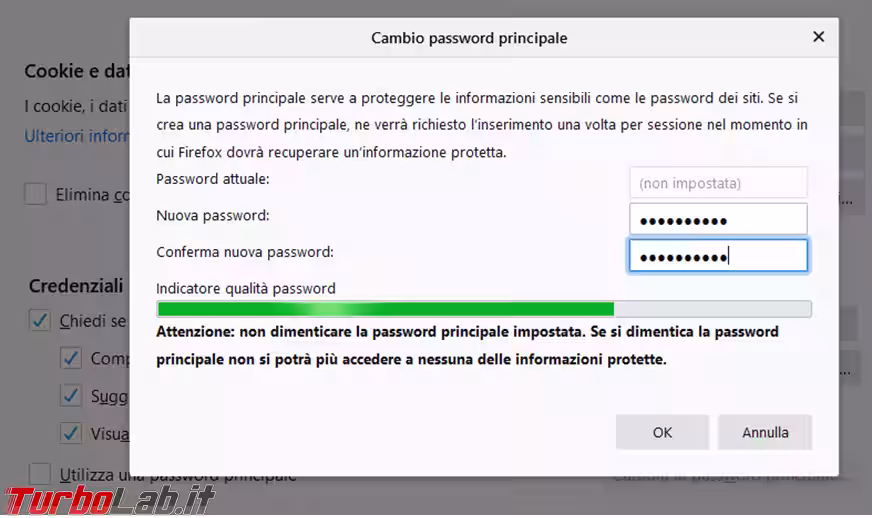Click the Indicatore qualità password label
Image resolution: width=872 pixels, height=518 pixels.
(246, 288)
